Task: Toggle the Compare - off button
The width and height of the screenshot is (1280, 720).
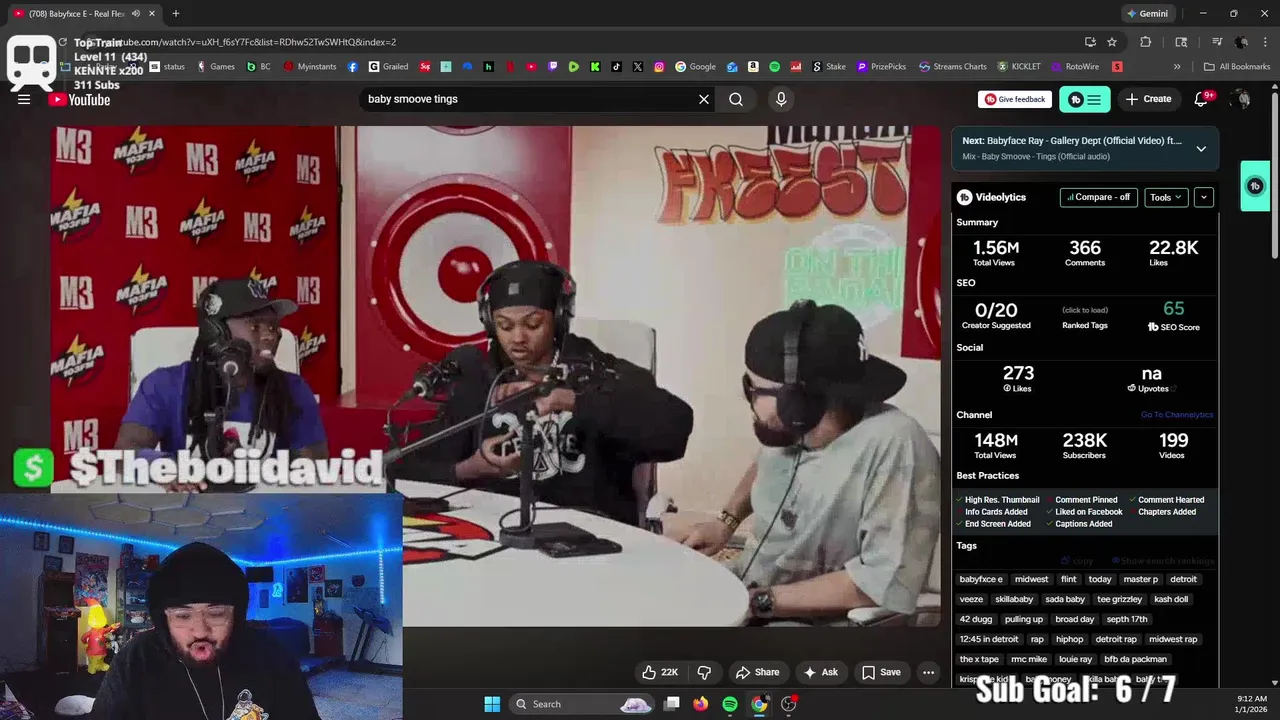Action: coord(1099,197)
